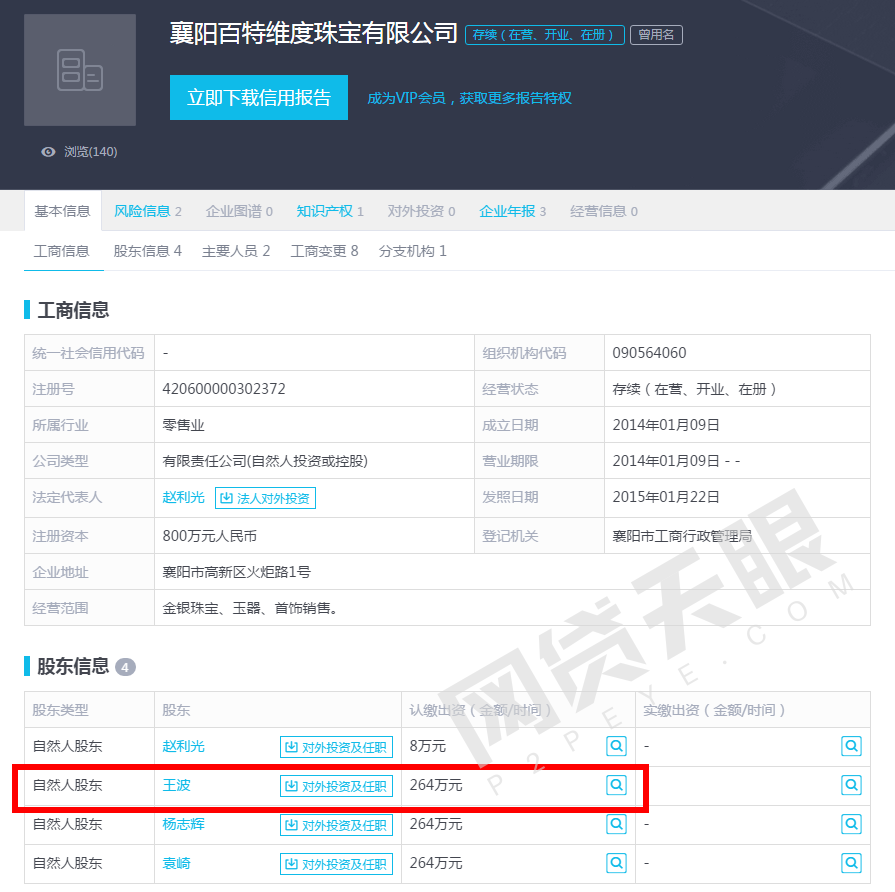Open shareholder 杨志辉 link
Image resolution: width=895 pixels, height=892 pixels.
pos(183,824)
